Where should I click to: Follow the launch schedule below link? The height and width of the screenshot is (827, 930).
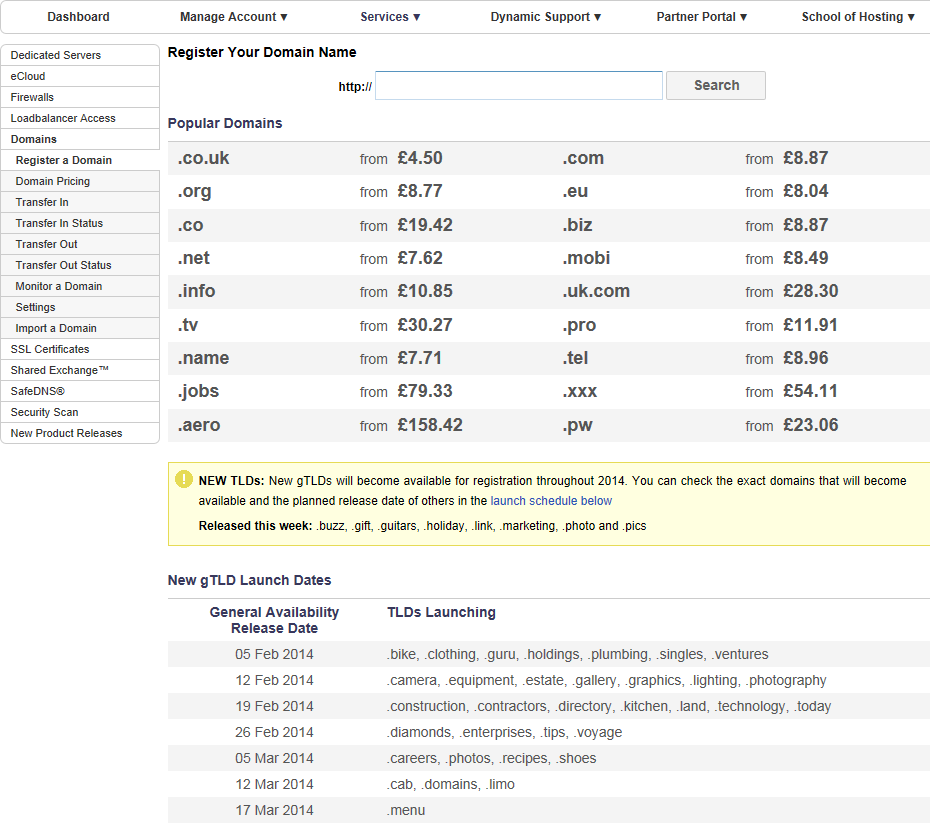point(551,501)
